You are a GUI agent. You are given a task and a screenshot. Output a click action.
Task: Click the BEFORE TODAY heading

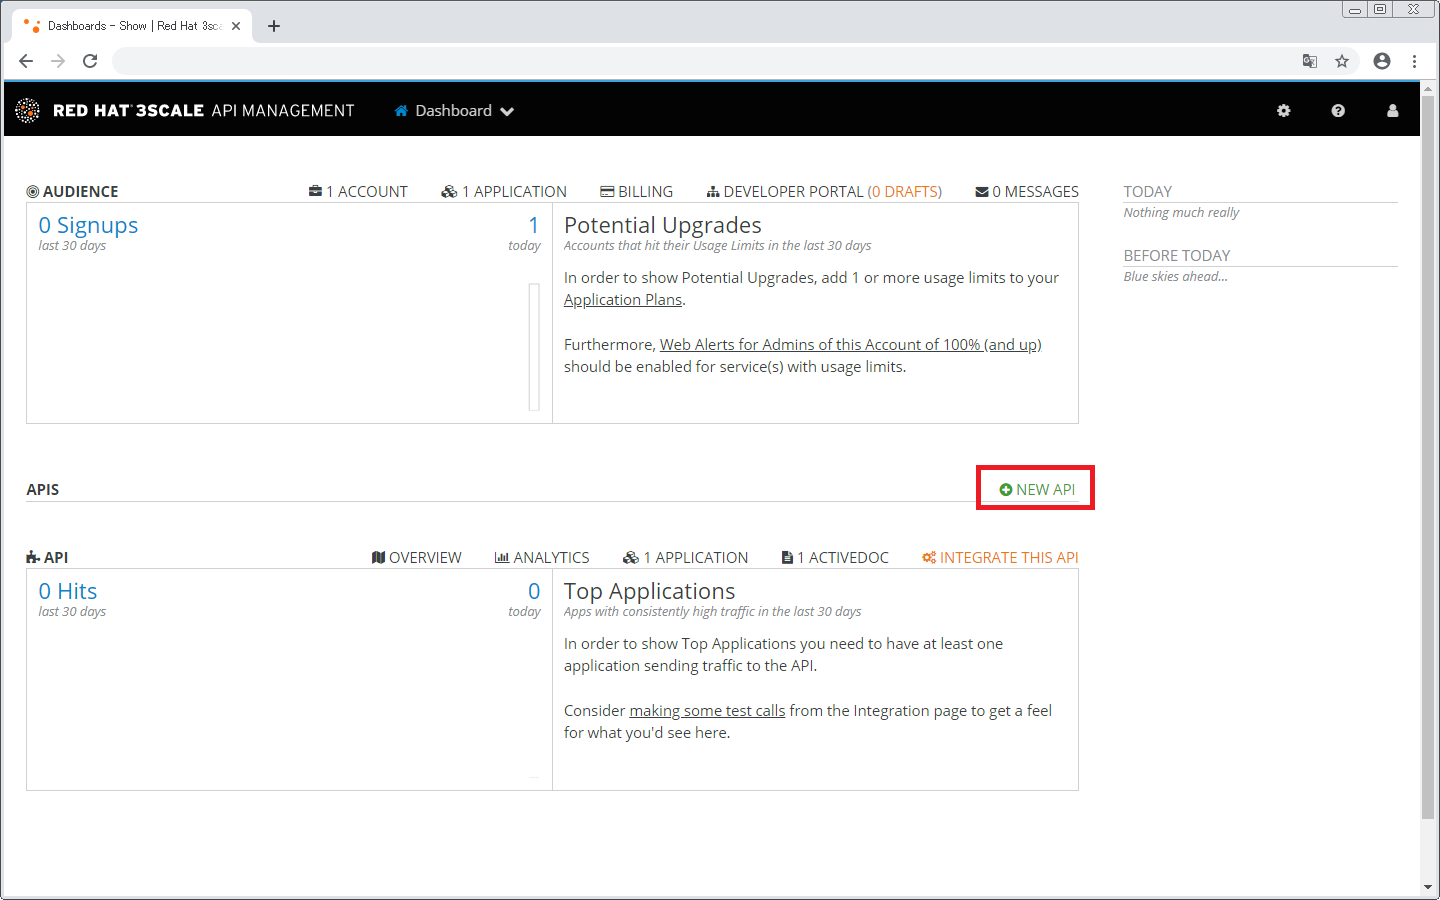coord(1177,256)
